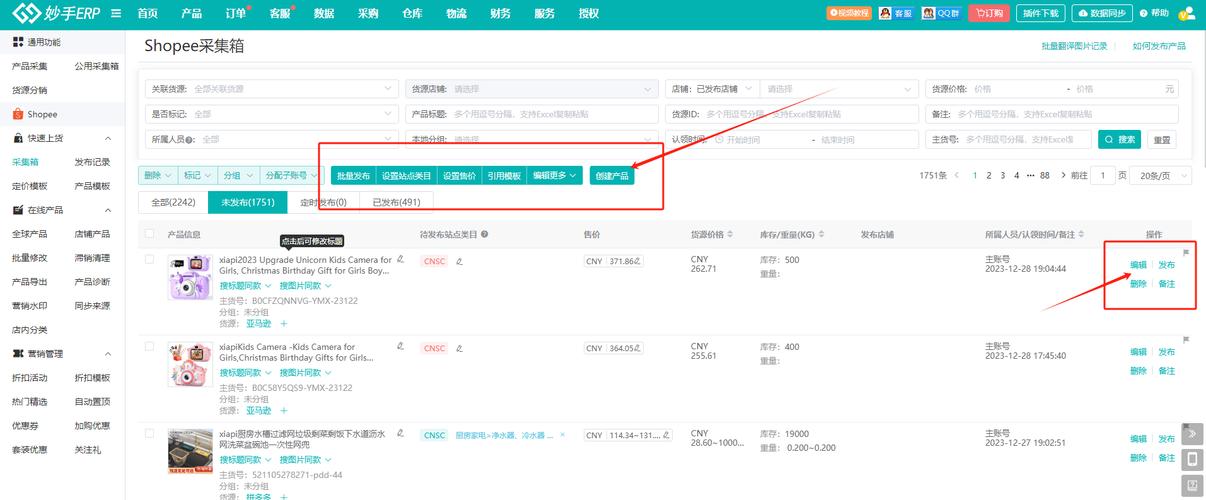Click the flag icon on the xiapiKids Camera row

pos(1186,339)
